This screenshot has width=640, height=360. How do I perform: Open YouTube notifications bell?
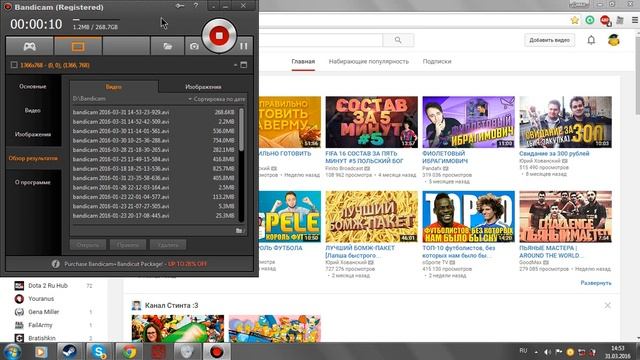pos(591,40)
